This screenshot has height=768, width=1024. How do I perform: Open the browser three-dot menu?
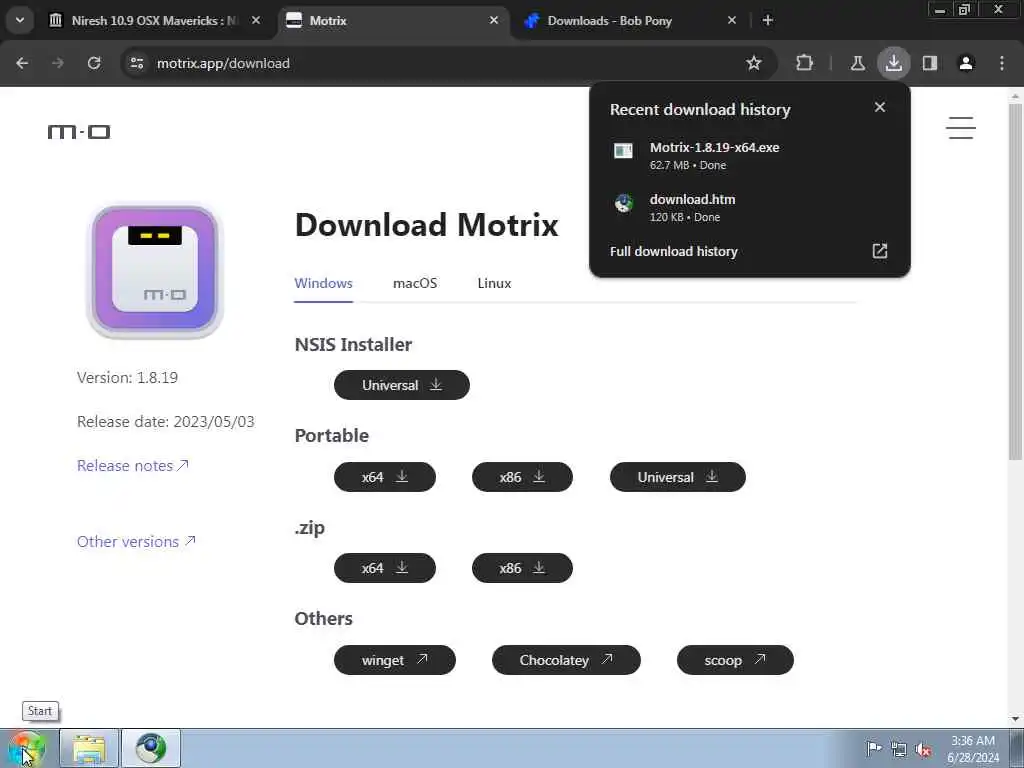click(1002, 63)
